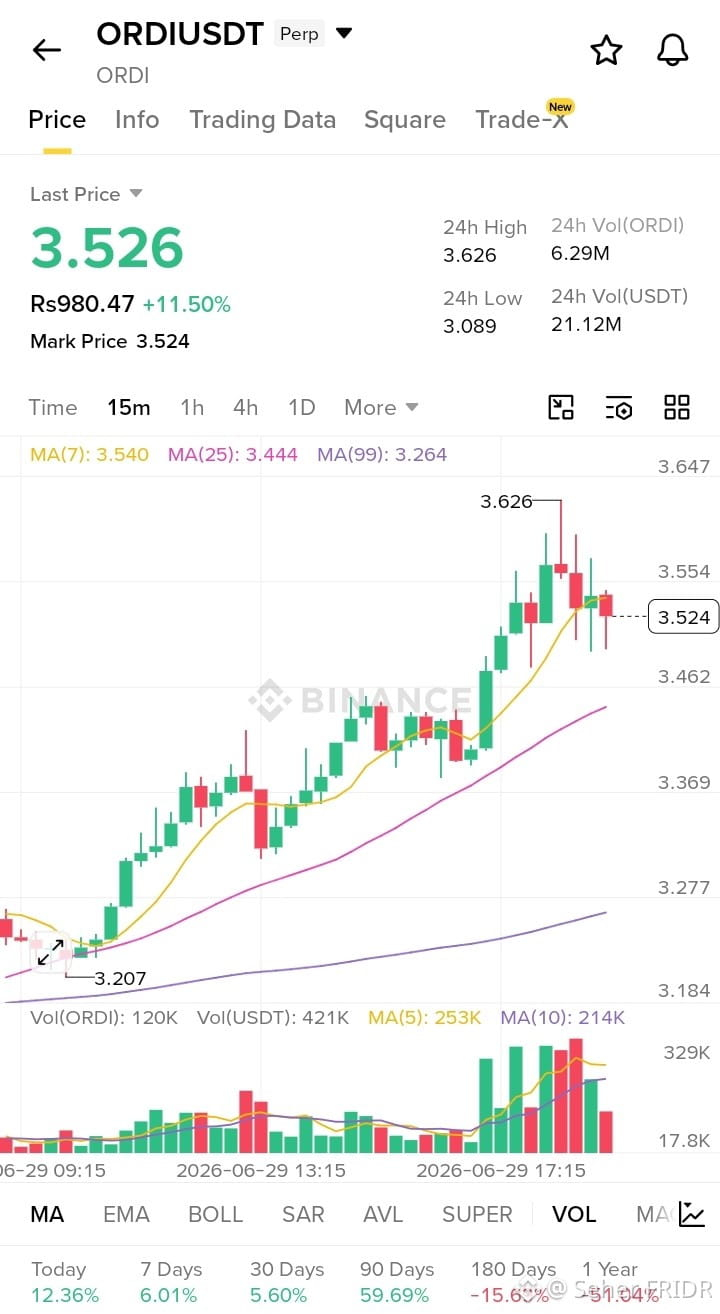Image resolution: width=720 pixels, height=1314 pixels.
Task: Tap the Today 12.36% performance
Action: pos(65,1282)
